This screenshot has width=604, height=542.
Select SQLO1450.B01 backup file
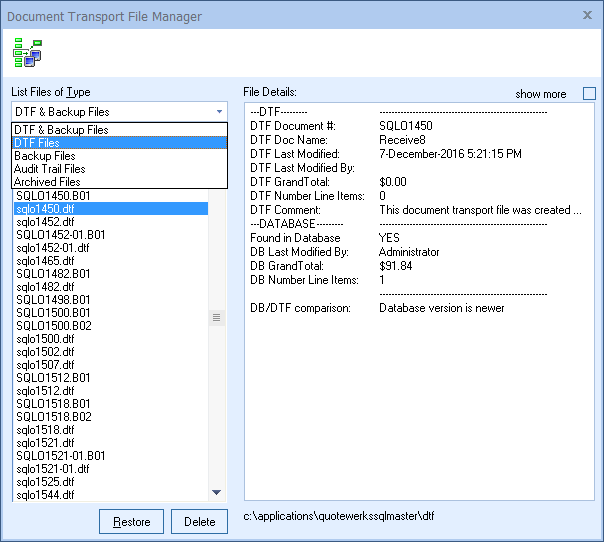tap(53, 196)
